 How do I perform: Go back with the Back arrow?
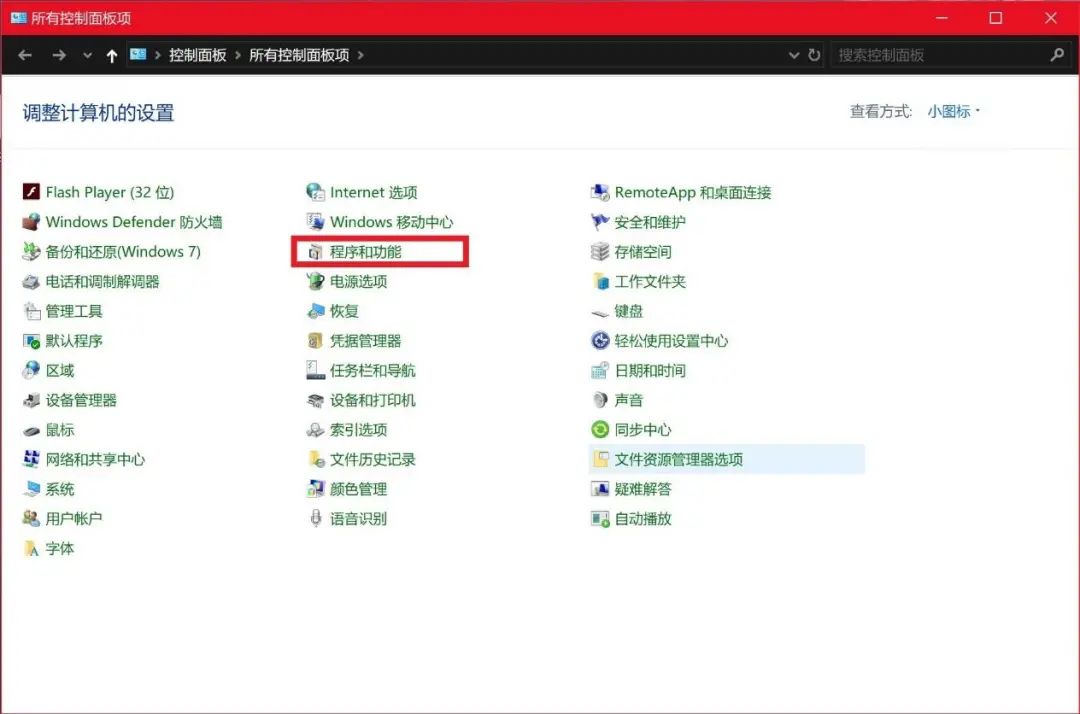point(25,55)
